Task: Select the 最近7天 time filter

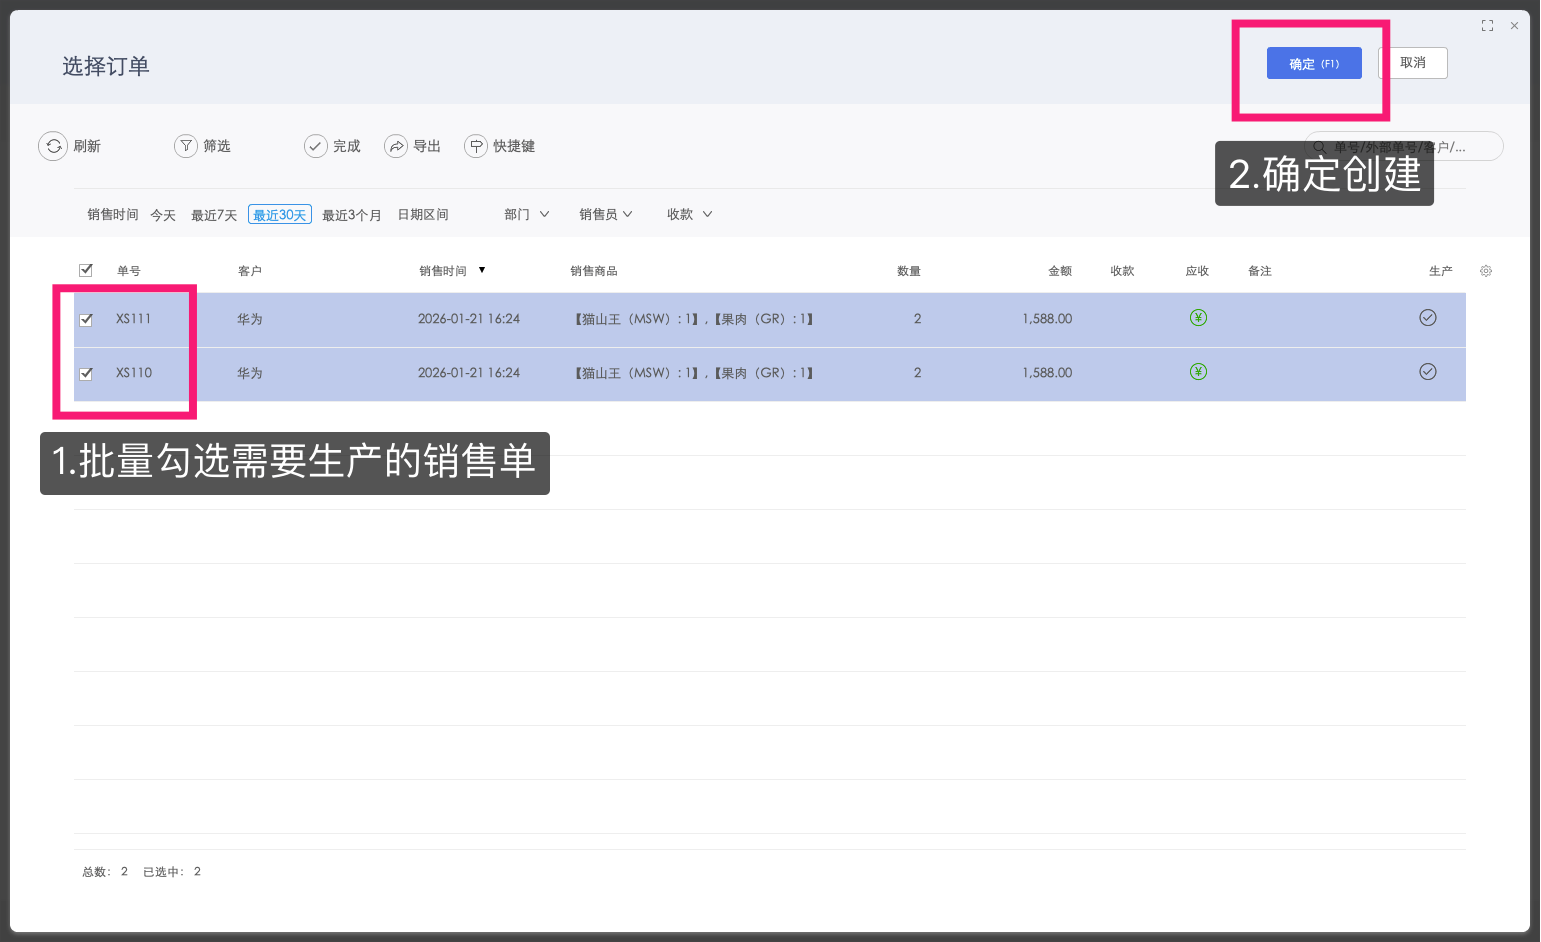Action: click(214, 215)
